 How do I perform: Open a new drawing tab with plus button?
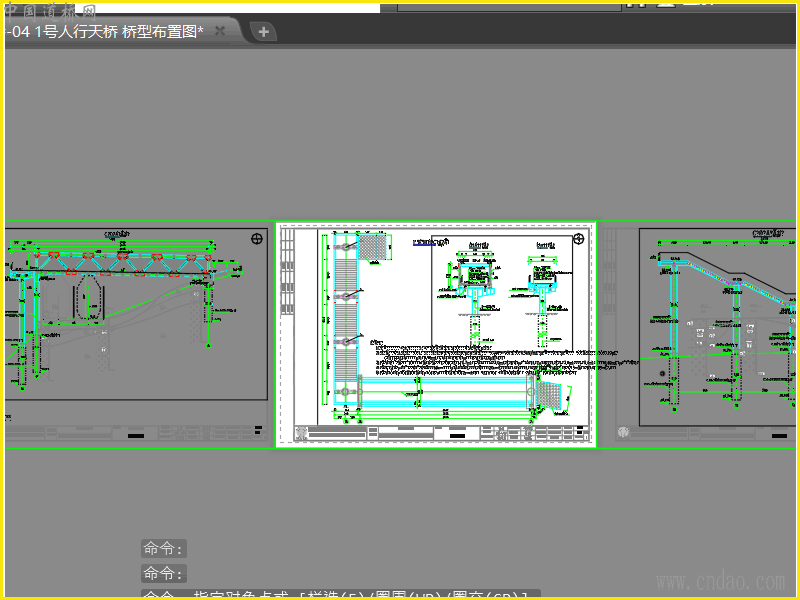(263, 32)
